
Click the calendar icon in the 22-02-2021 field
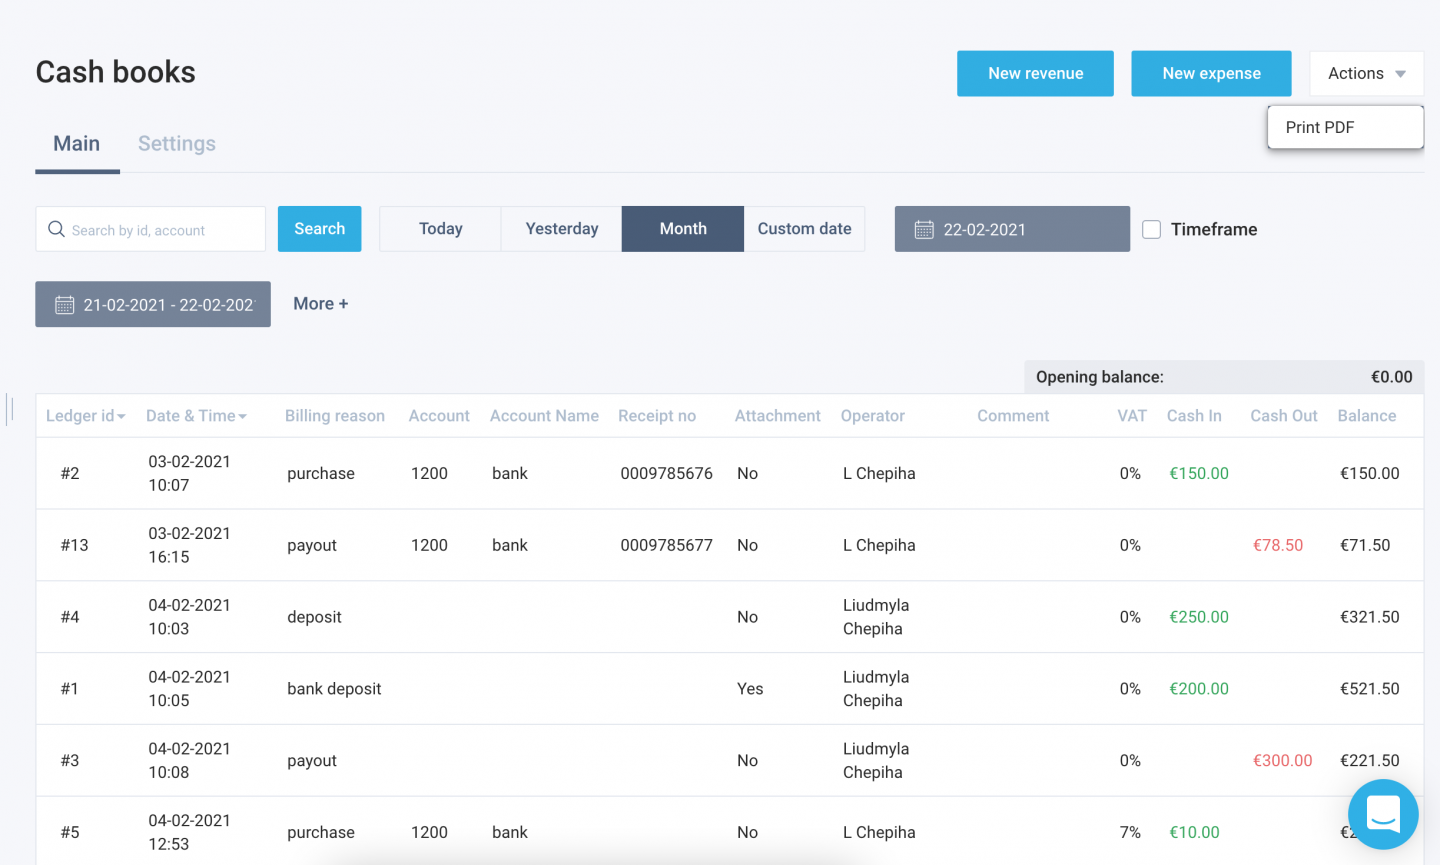pyautogui.click(x=924, y=230)
